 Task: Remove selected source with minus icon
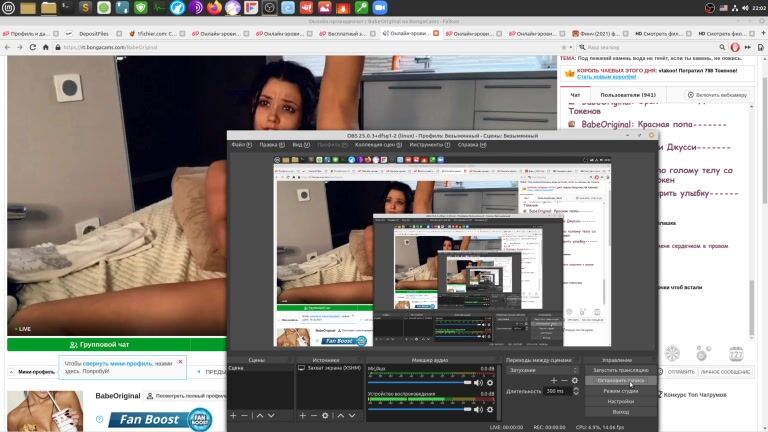[x=313, y=415]
